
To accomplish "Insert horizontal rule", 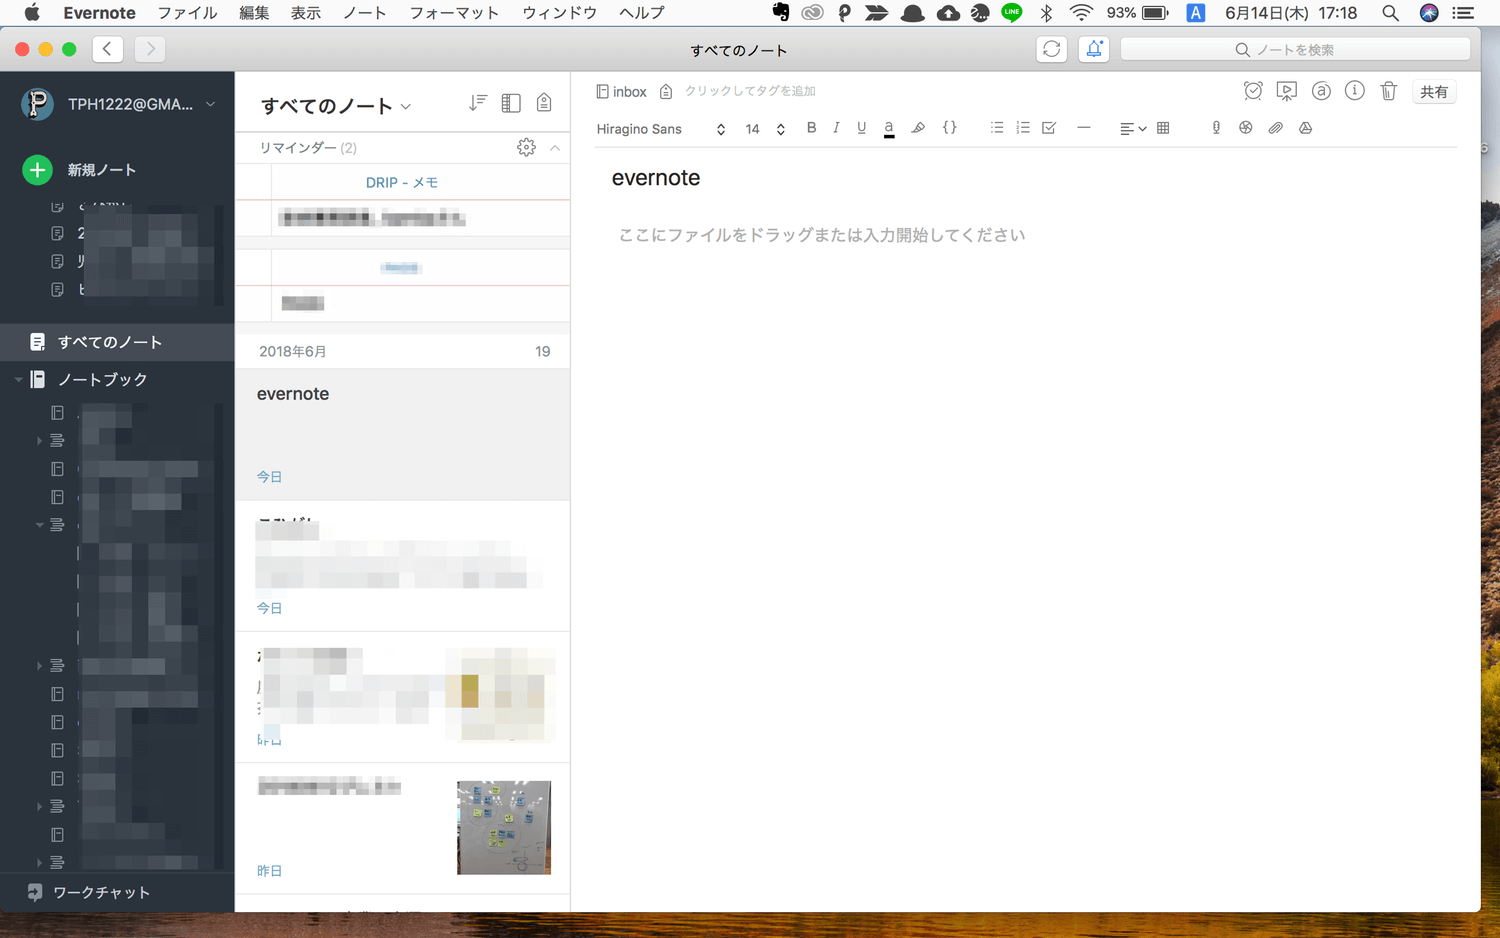I will click(x=1083, y=128).
